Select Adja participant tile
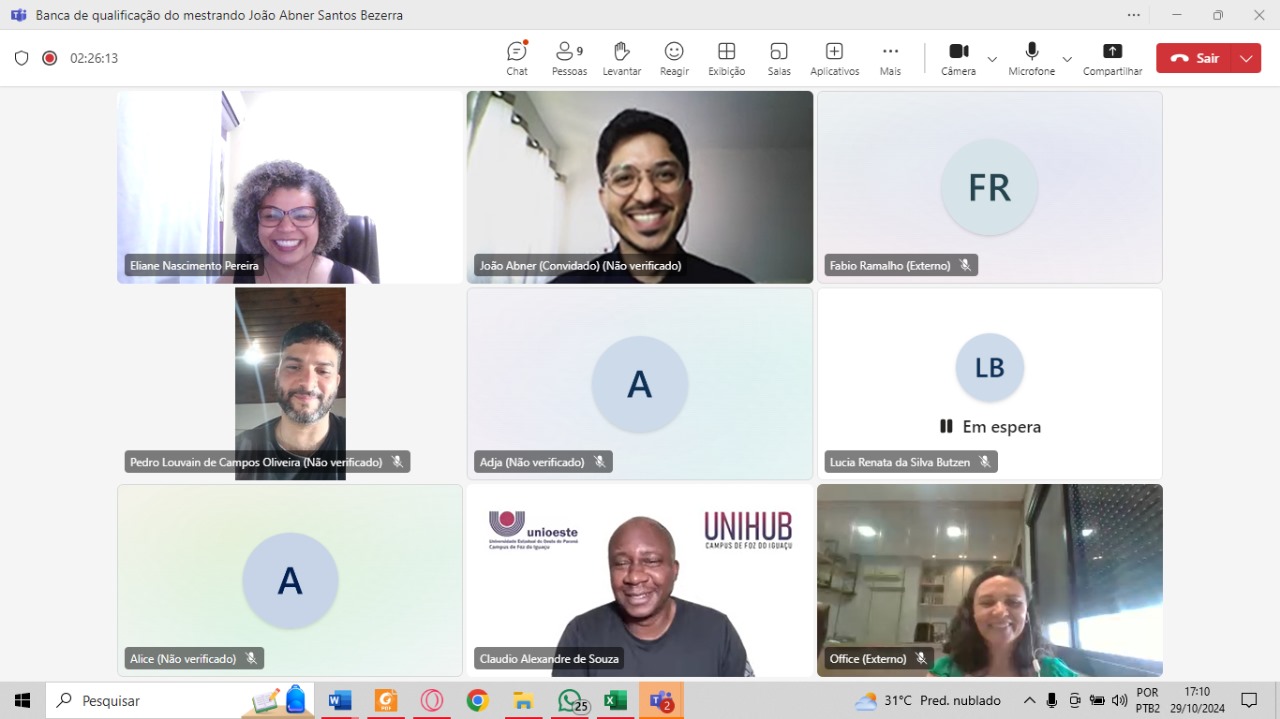 pos(640,384)
